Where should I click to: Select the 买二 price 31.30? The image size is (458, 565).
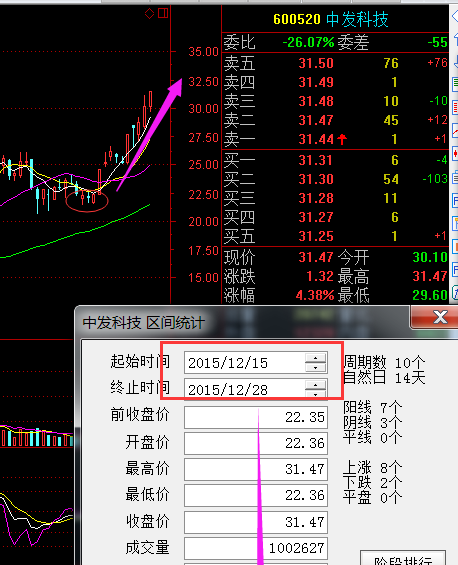point(315,179)
